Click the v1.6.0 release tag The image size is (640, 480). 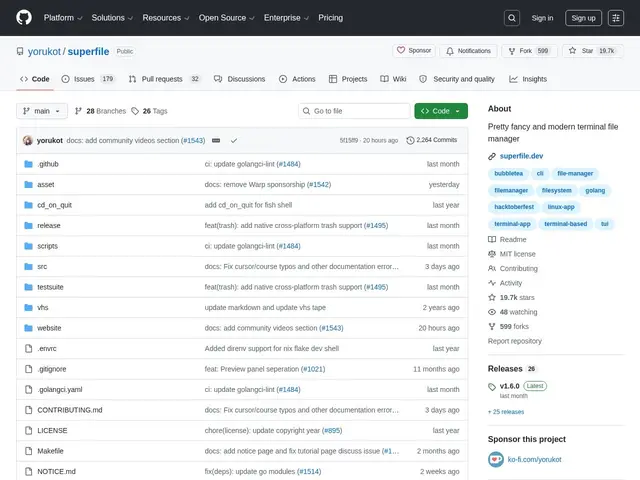pos(509,386)
